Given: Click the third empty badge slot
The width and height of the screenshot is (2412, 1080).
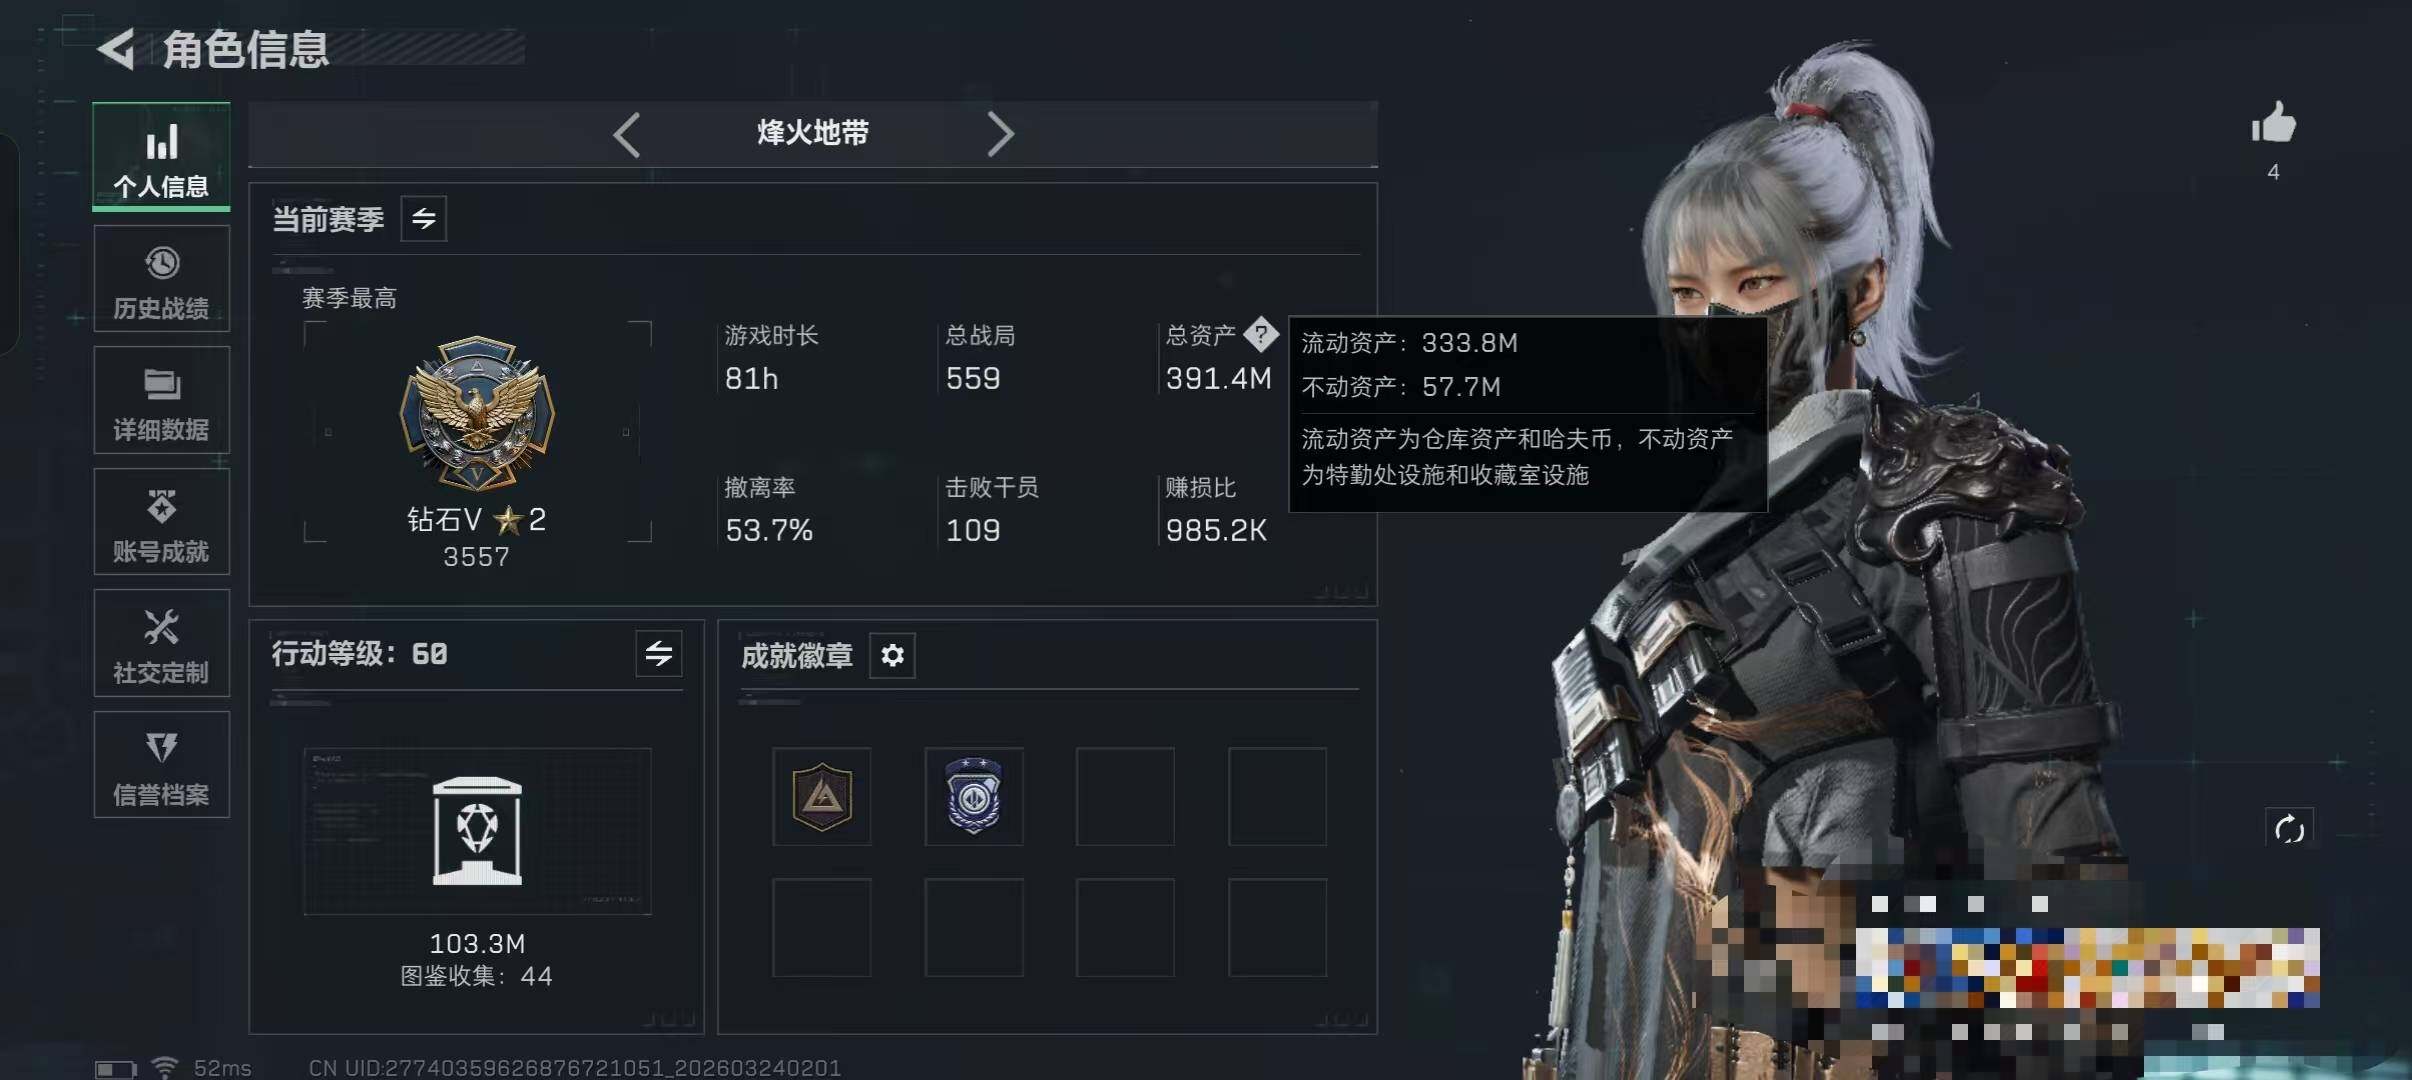Looking at the screenshot, I should pyautogui.click(x=1126, y=797).
